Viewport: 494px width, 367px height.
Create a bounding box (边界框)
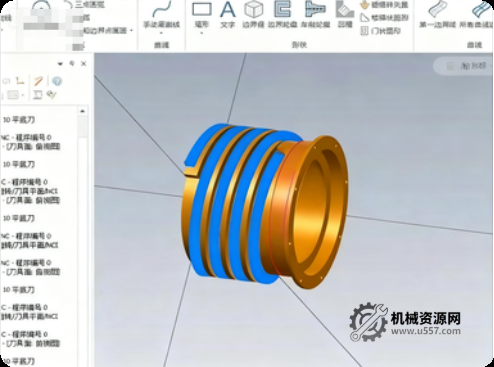pyautogui.click(x=253, y=15)
